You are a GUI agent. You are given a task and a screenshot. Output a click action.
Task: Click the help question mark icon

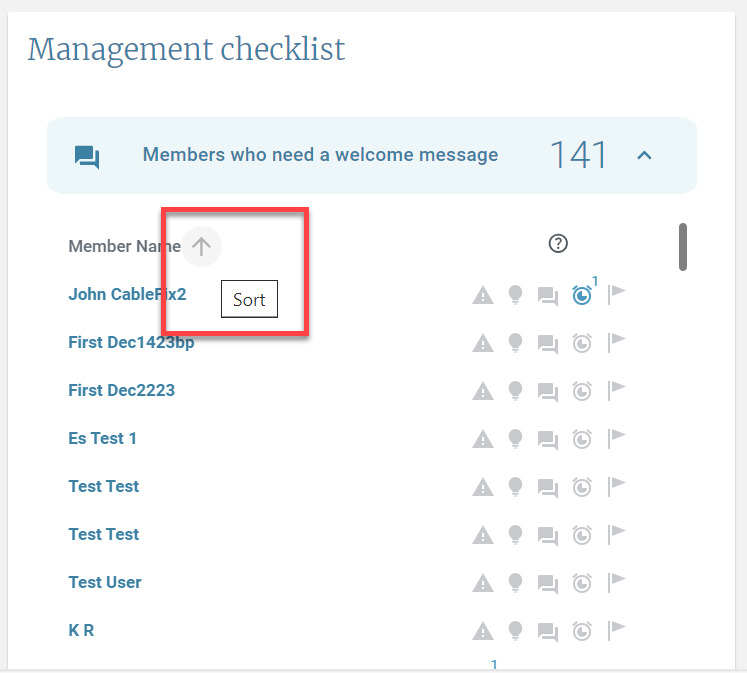click(x=558, y=243)
